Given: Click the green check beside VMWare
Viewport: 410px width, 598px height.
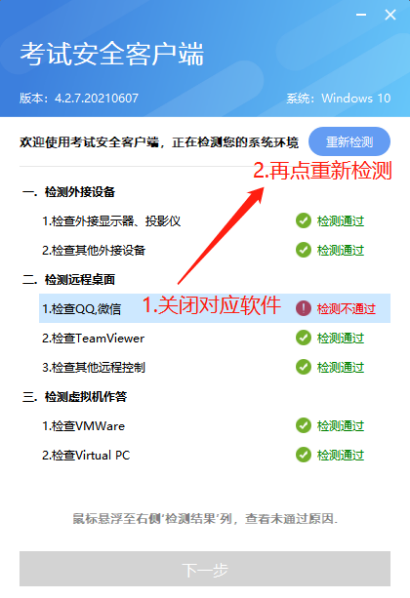Looking at the screenshot, I should coord(303,425).
